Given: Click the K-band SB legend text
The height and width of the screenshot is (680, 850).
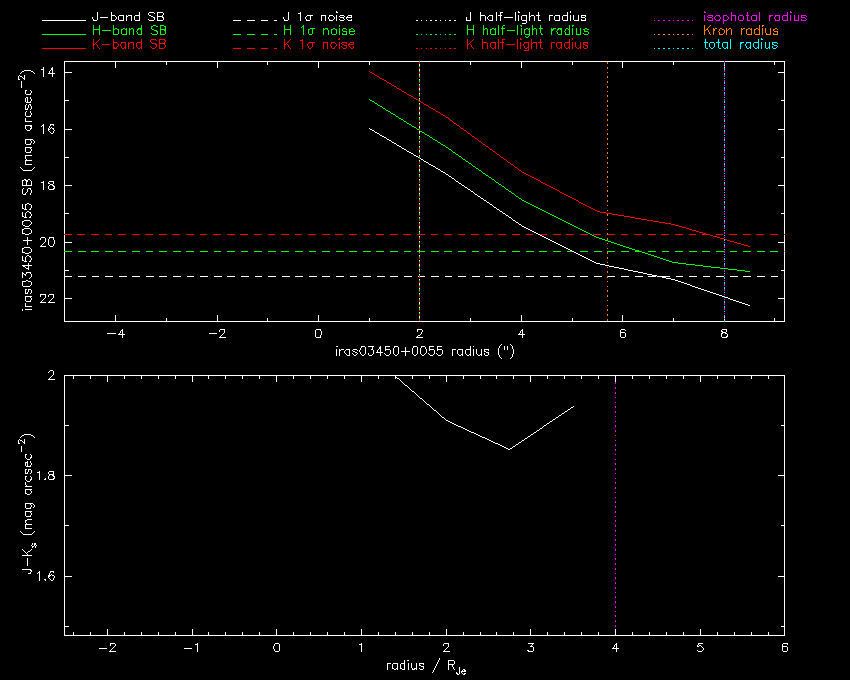Looking at the screenshot, I should click(x=135, y=45).
